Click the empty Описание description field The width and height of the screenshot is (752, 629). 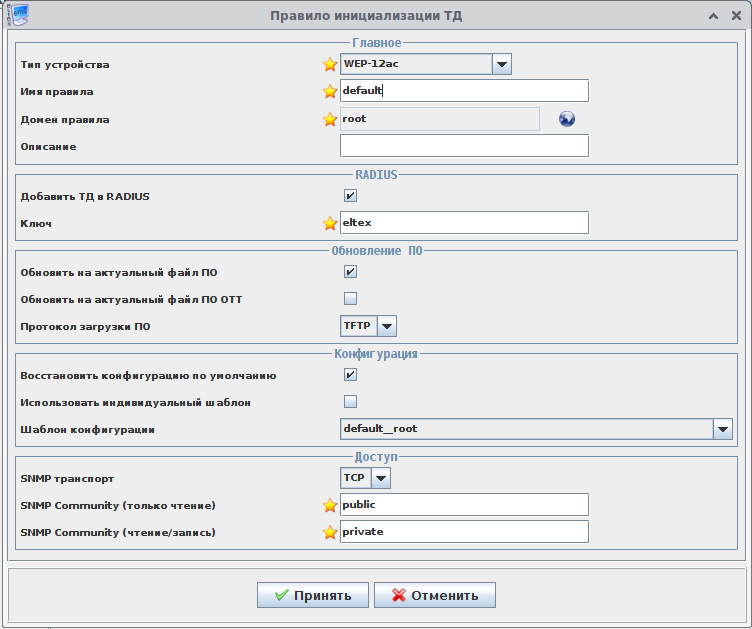pos(464,147)
